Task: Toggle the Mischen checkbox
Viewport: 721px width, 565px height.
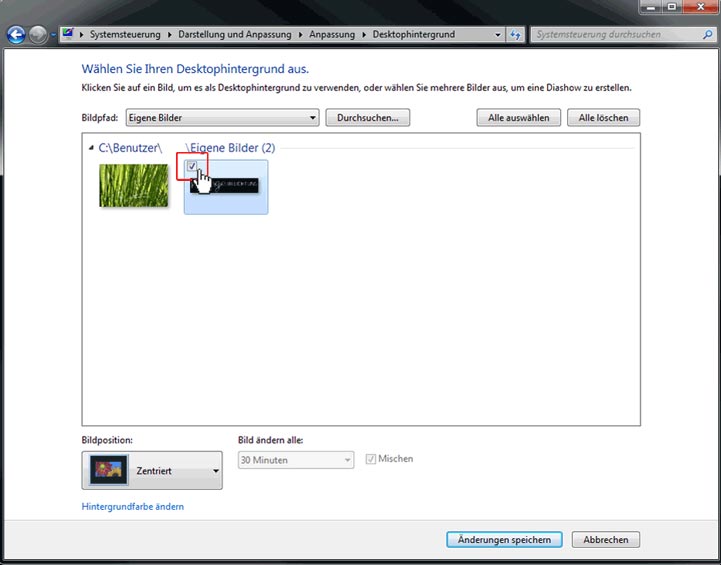Action: [x=371, y=459]
